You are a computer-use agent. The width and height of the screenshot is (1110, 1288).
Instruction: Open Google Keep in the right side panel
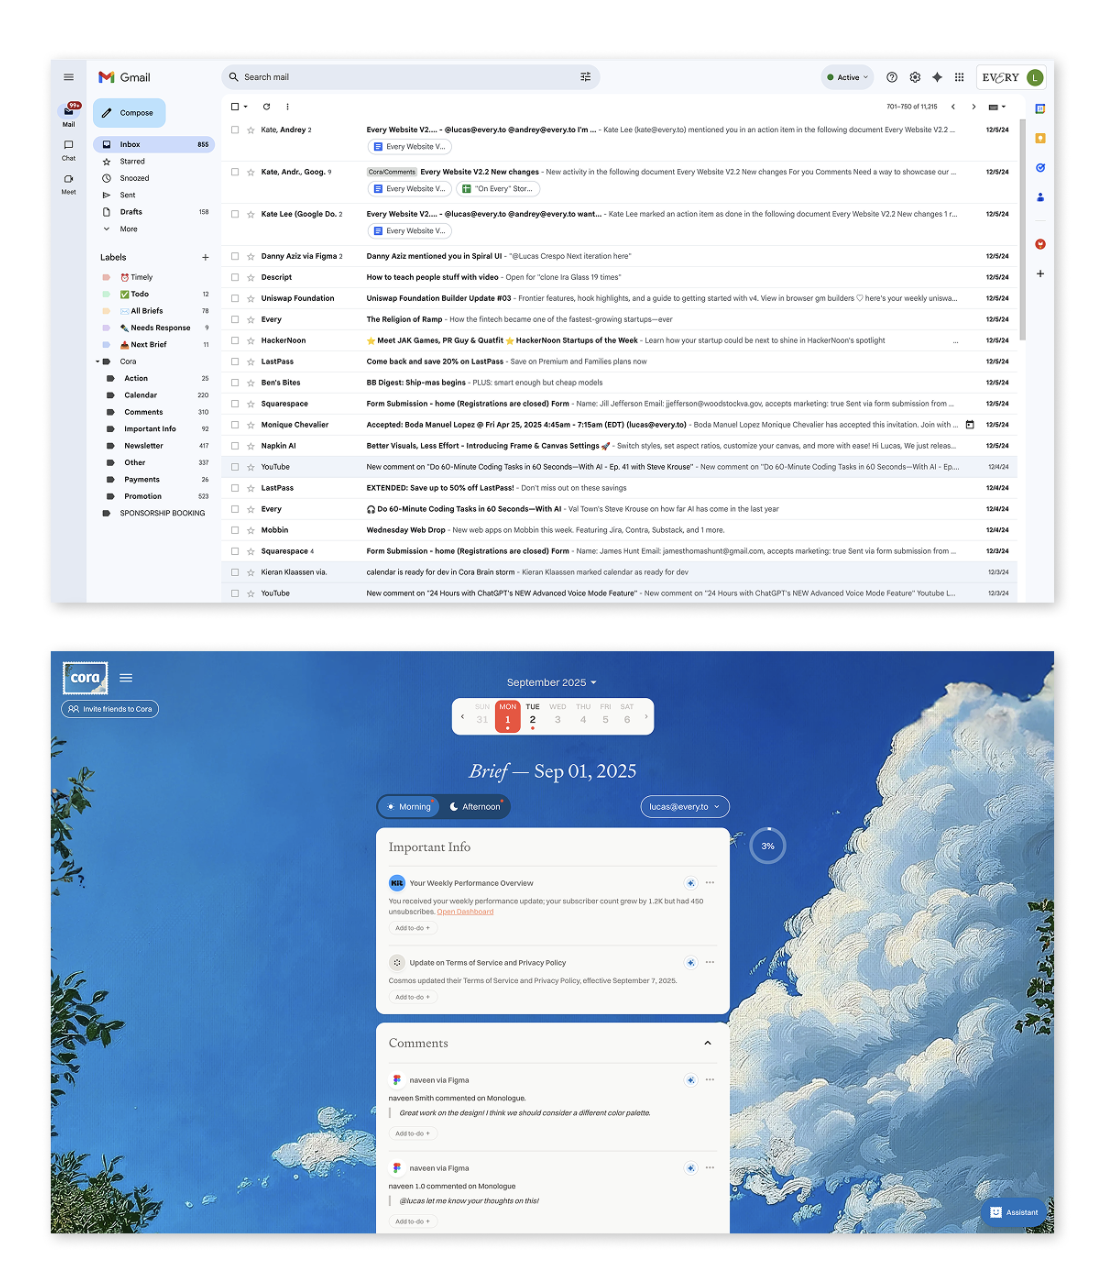pos(1040,138)
